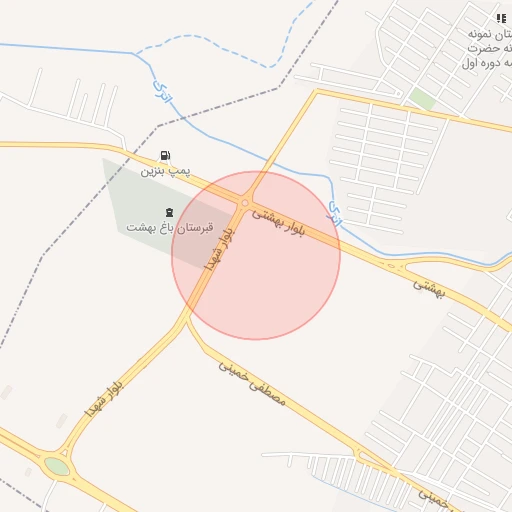Click the oval traffic island on Beheshti road
Image resolution: width=512 pixels, height=512 pixels.
click(391, 266)
